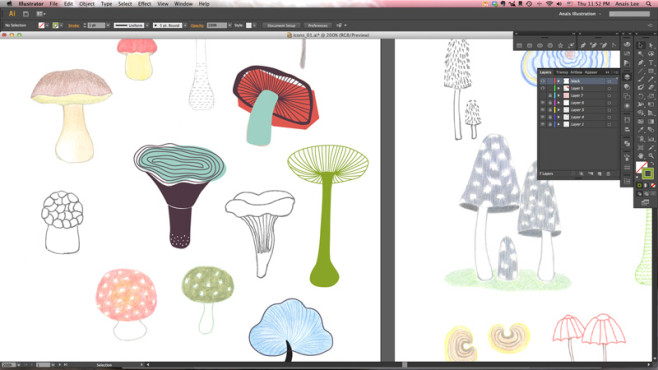
Task: Show the hidden Layer 7 via its visibility box
Action: click(543, 96)
